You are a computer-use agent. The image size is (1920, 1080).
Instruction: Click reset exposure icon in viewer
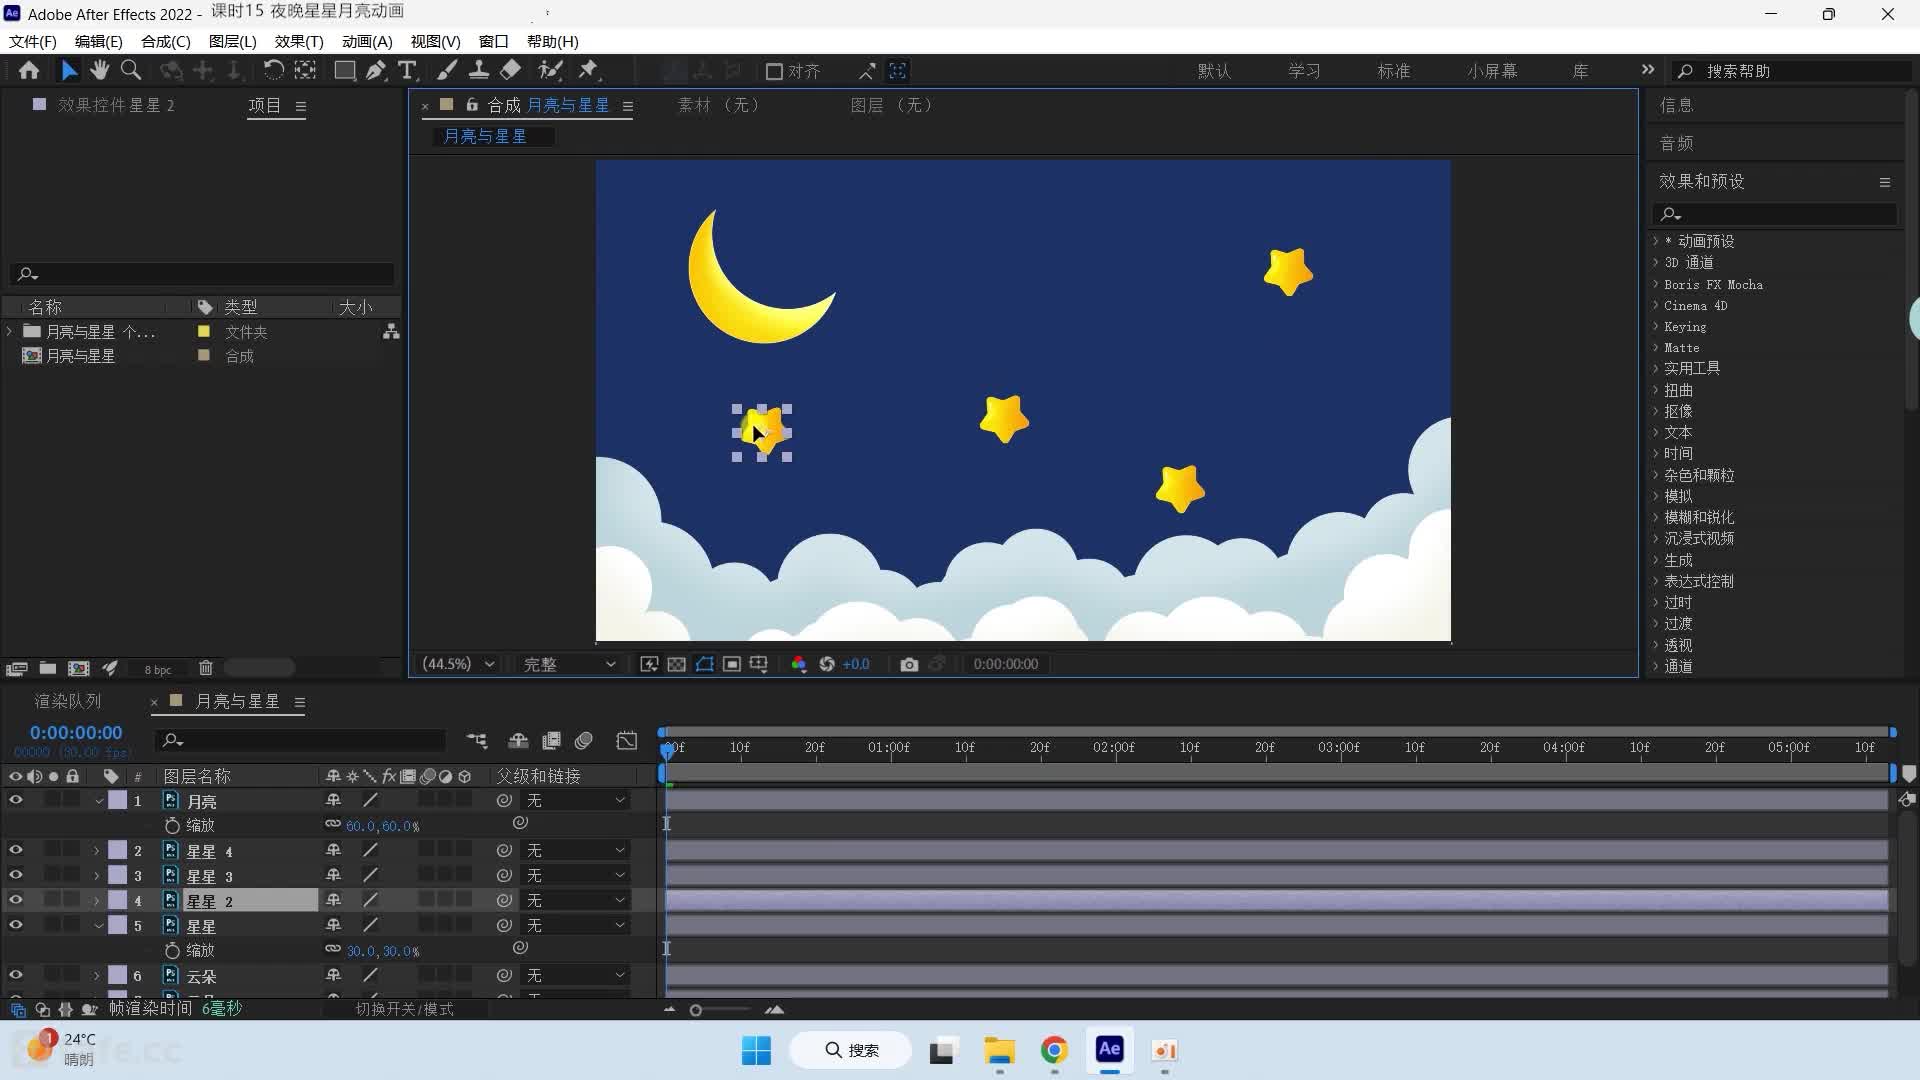[827, 664]
